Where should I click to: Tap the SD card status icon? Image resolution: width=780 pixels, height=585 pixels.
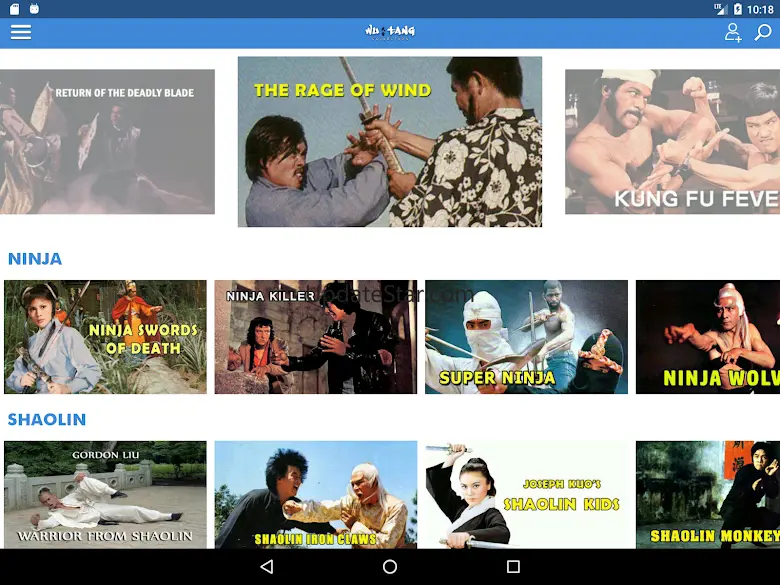[14, 8]
